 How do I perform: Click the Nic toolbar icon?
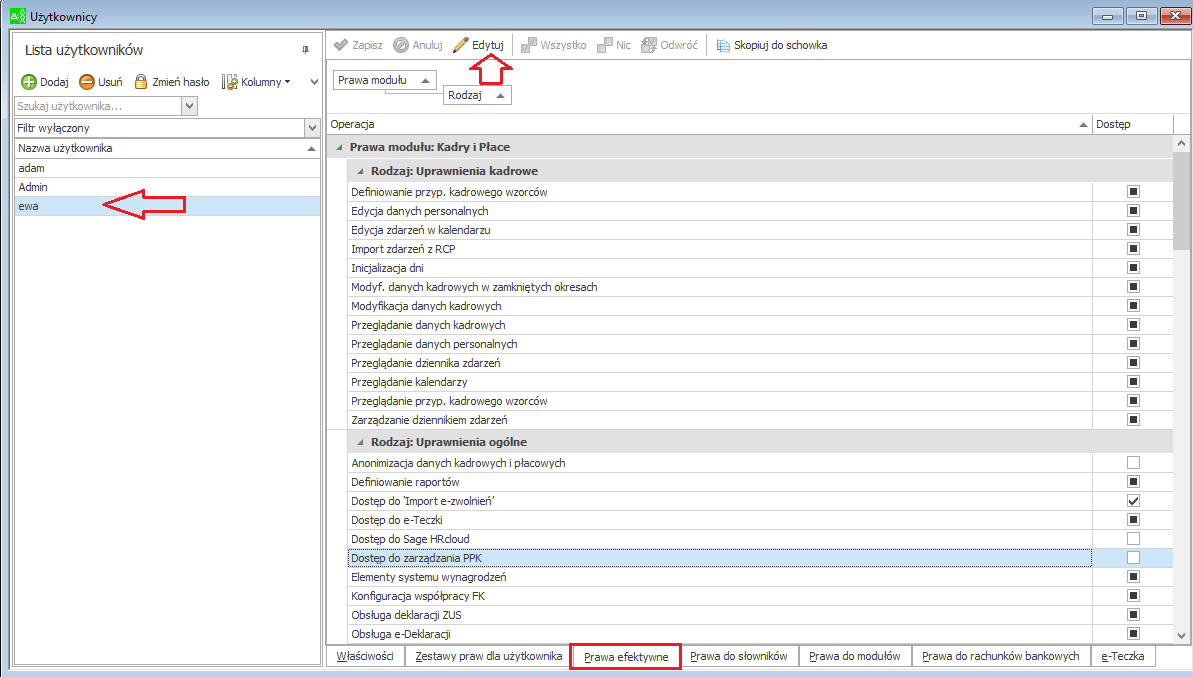point(604,45)
